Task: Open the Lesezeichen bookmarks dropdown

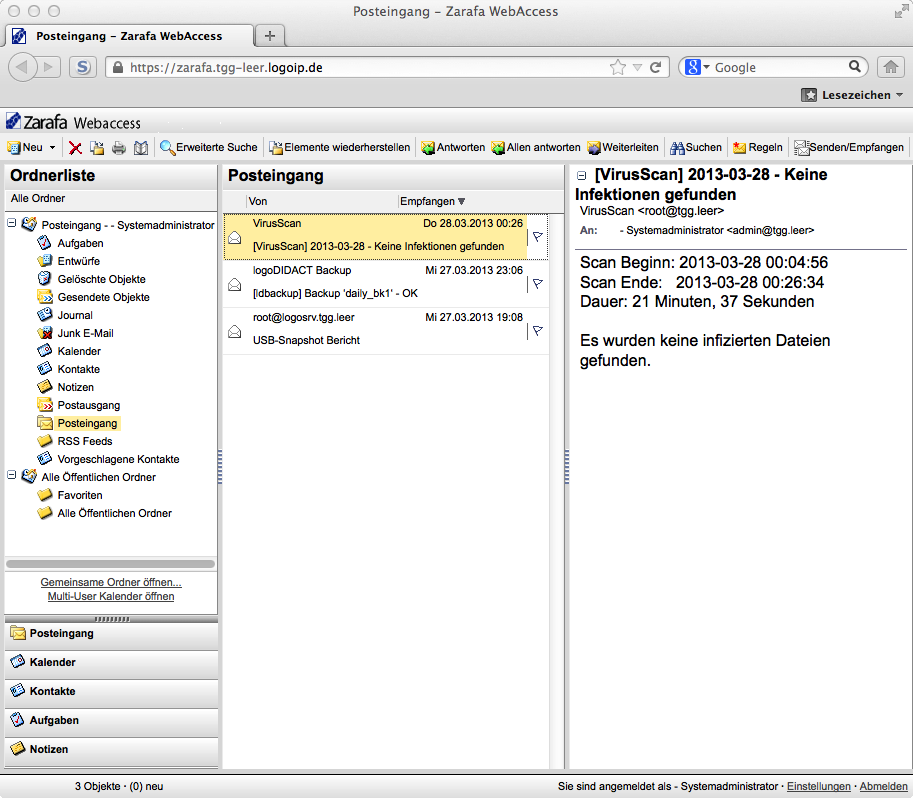Action: coord(852,95)
